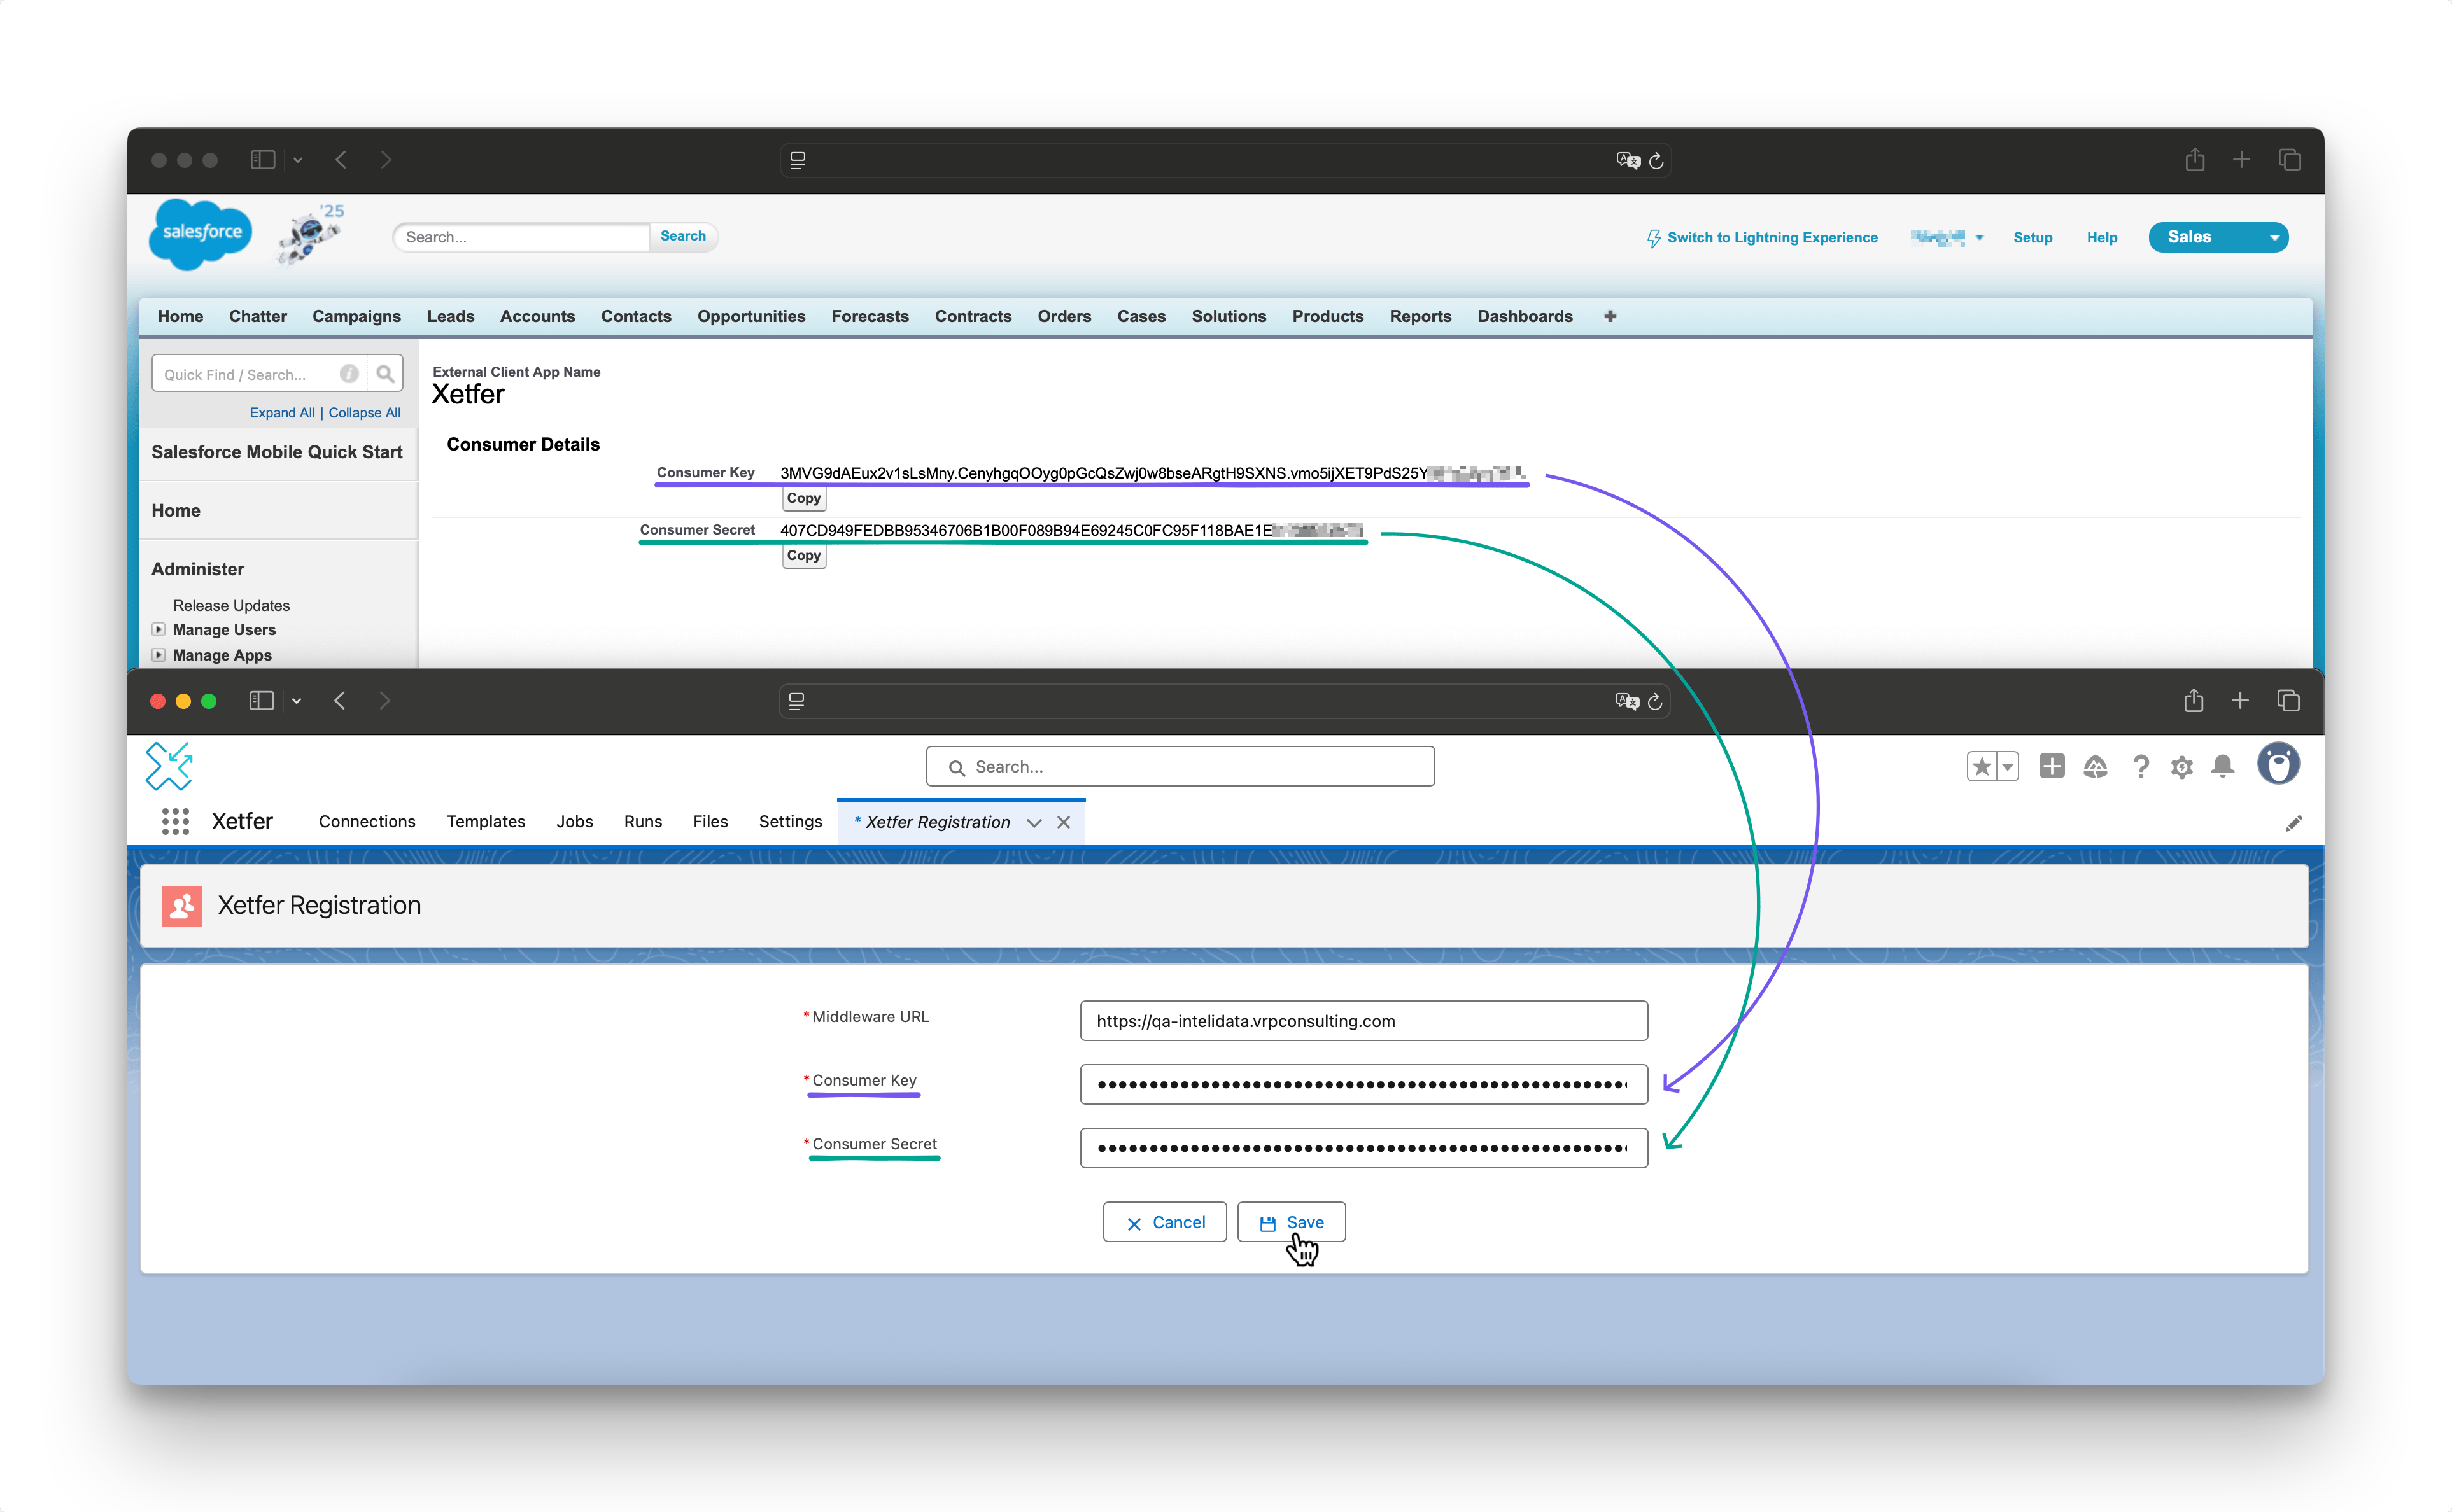Click the Quick Find search magnifier icon
The image size is (2452, 1512).
tap(385, 374)
